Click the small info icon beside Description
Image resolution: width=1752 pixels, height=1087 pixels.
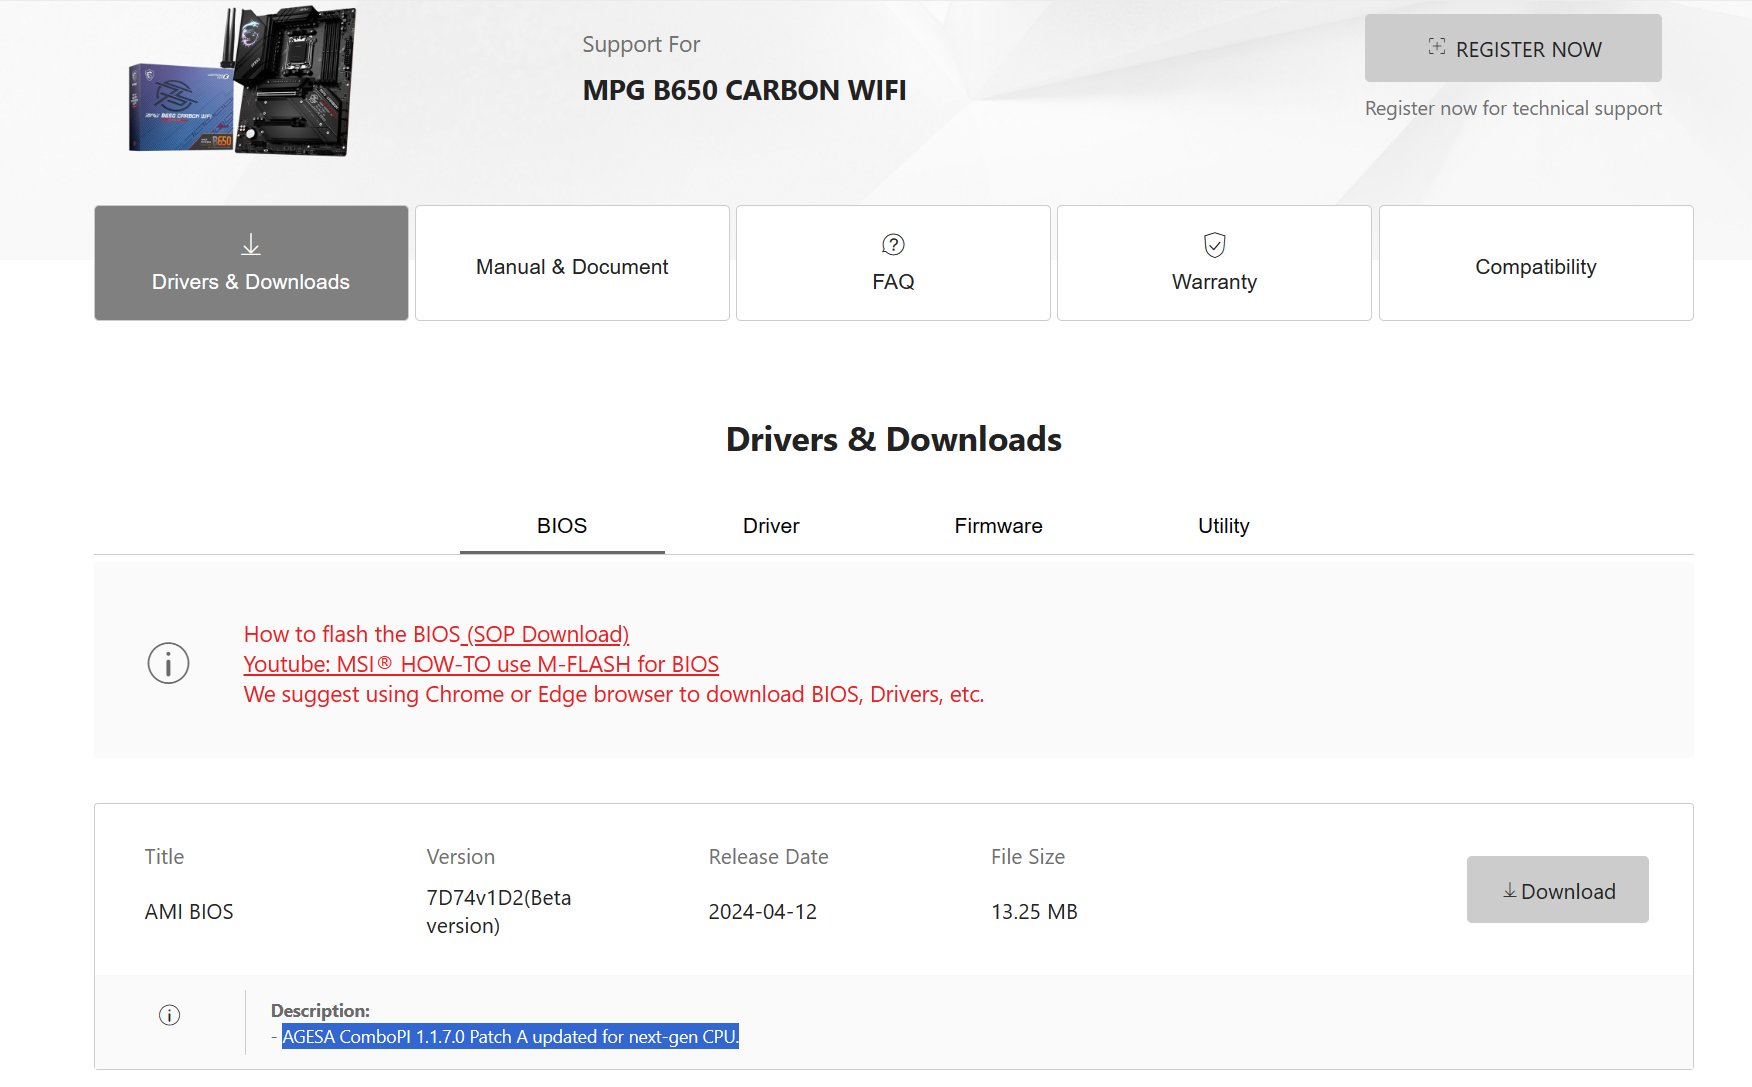point(170,1015)
